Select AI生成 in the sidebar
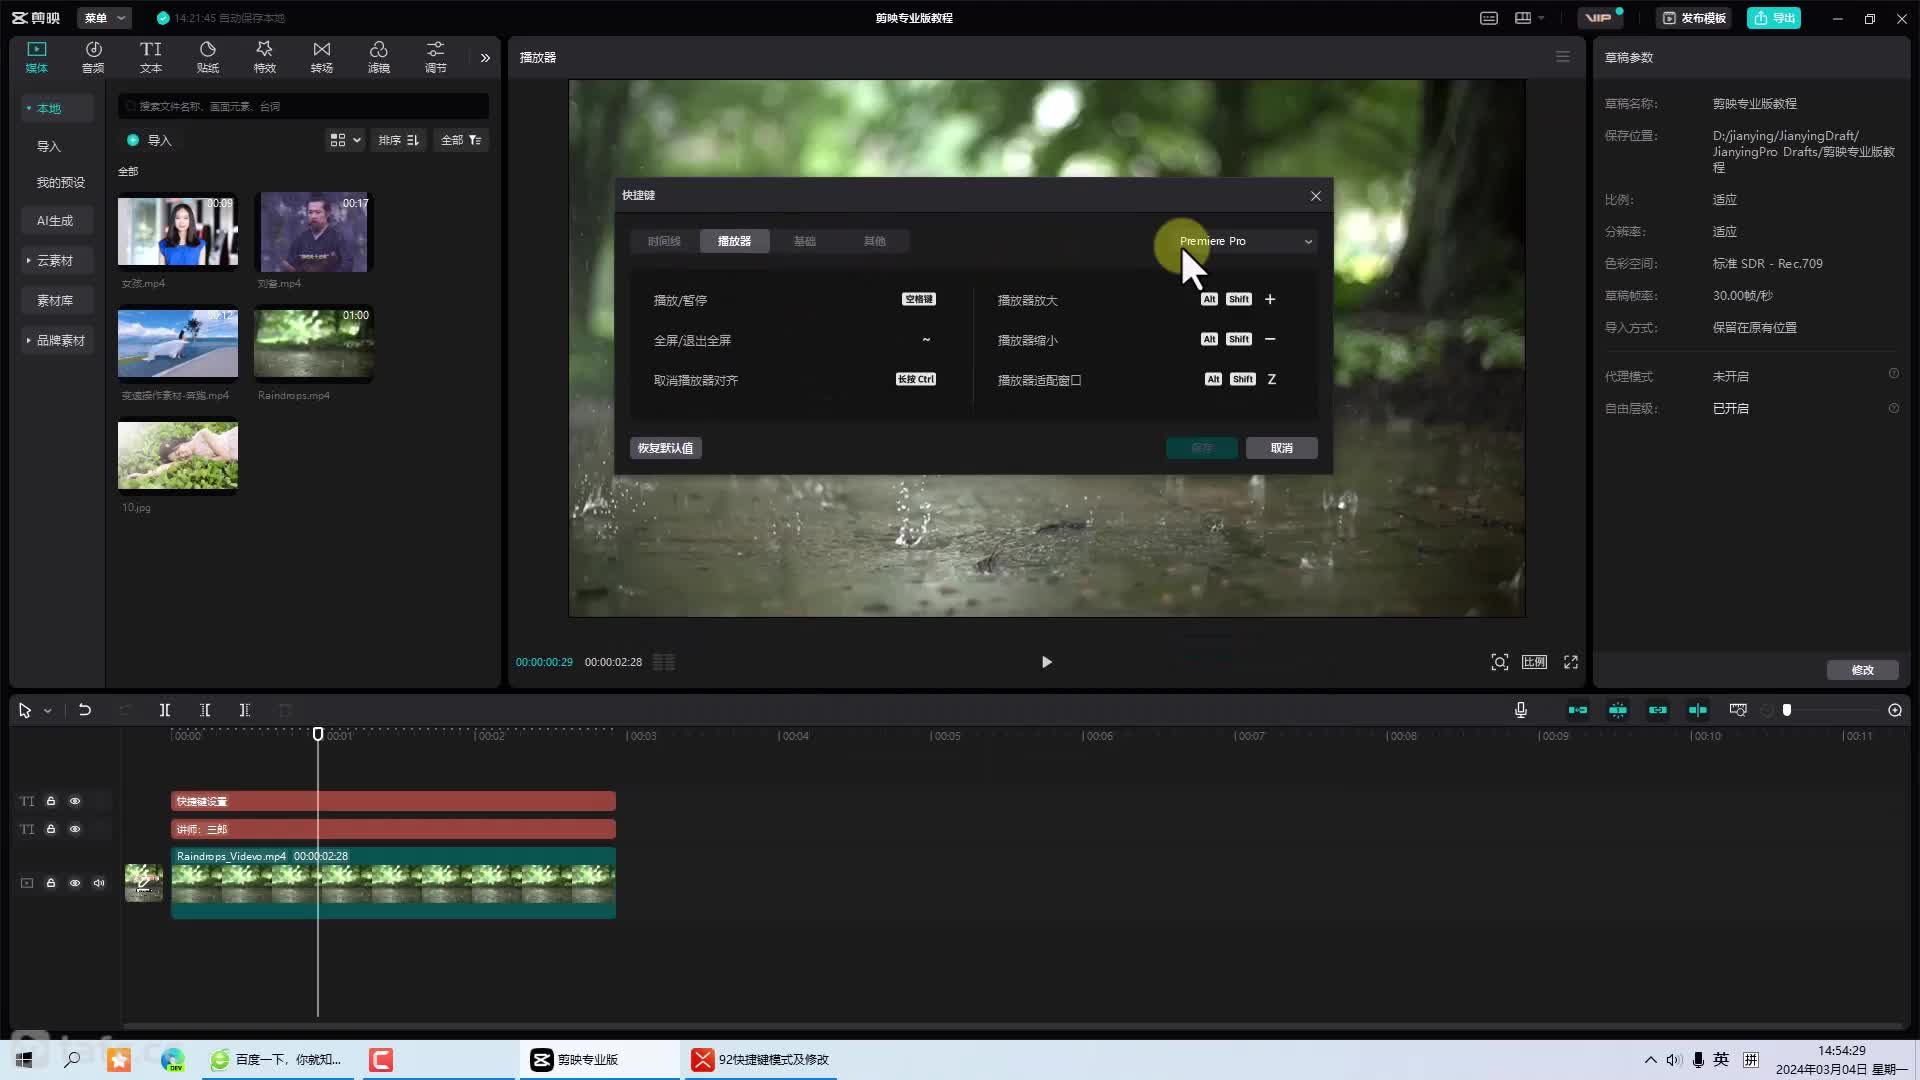This screenshot has height=1080, width=1920. (x=55, y=220)
